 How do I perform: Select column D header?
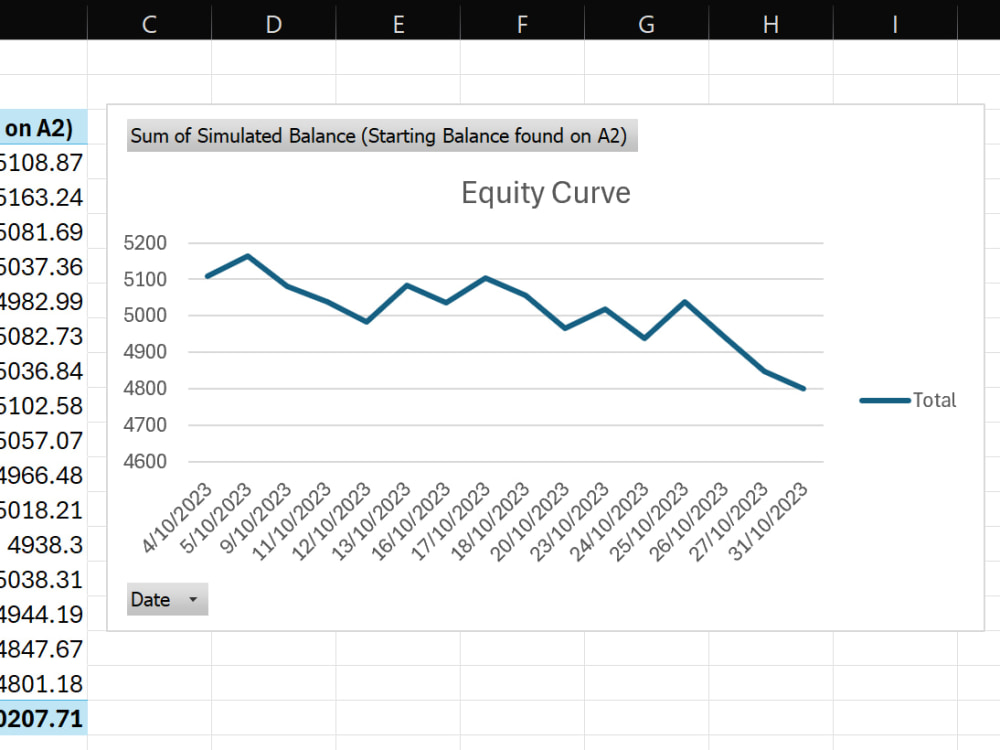274,24
